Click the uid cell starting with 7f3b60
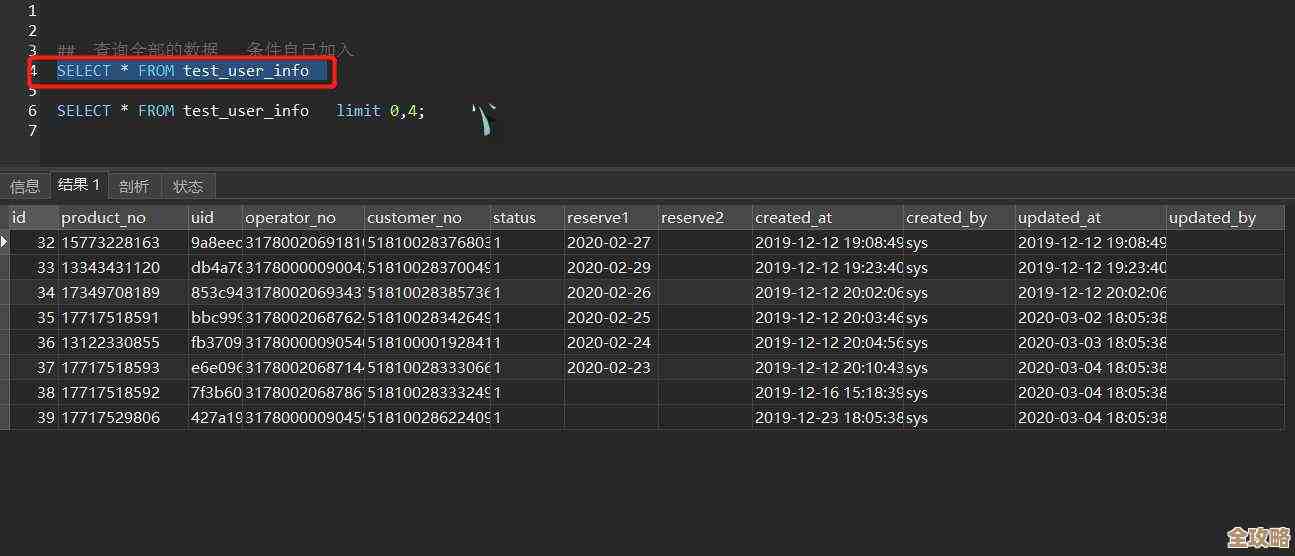 (215, 393)
